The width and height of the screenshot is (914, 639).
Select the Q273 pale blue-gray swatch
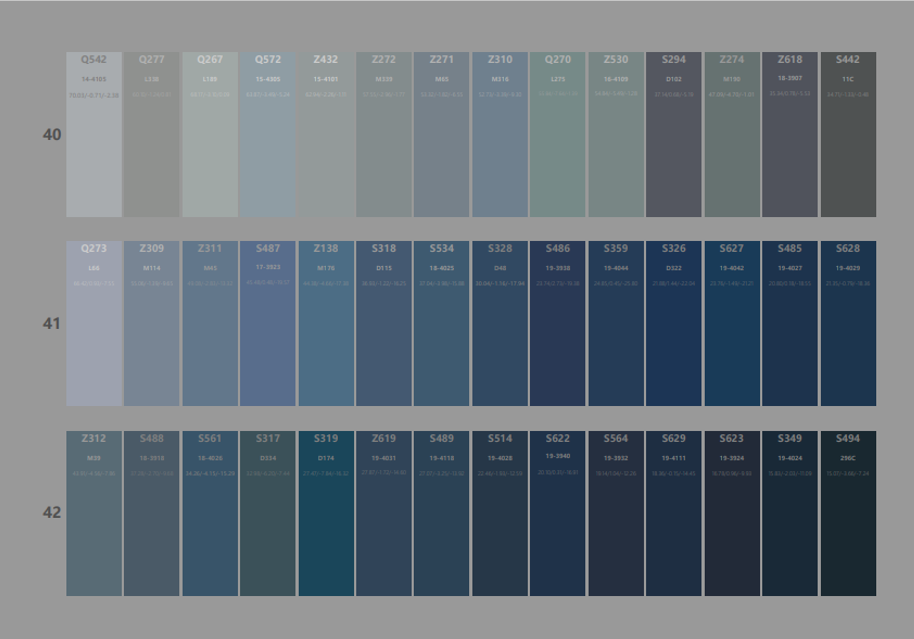click(x=94, y=323)
